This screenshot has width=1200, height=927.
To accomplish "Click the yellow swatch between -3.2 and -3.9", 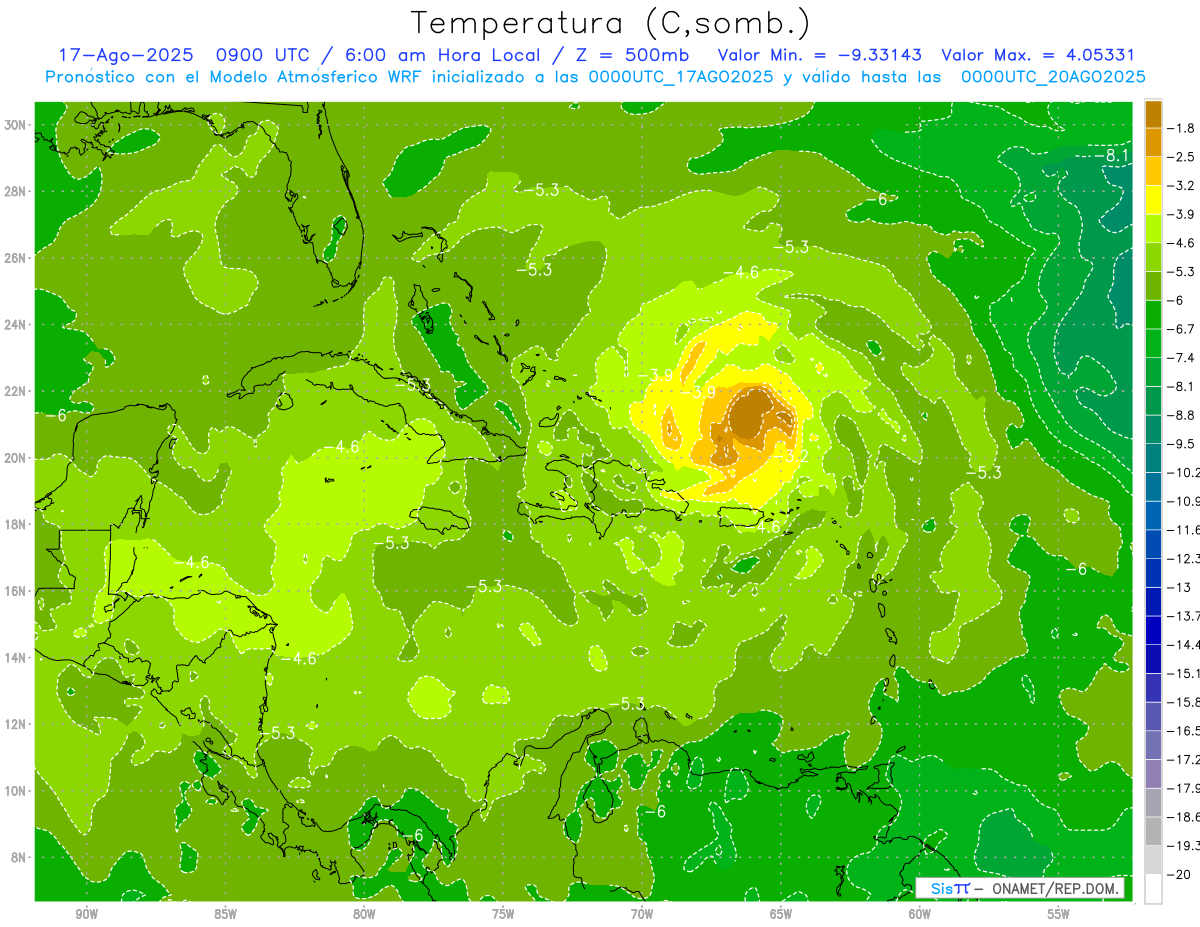I will click(1153, 200).
